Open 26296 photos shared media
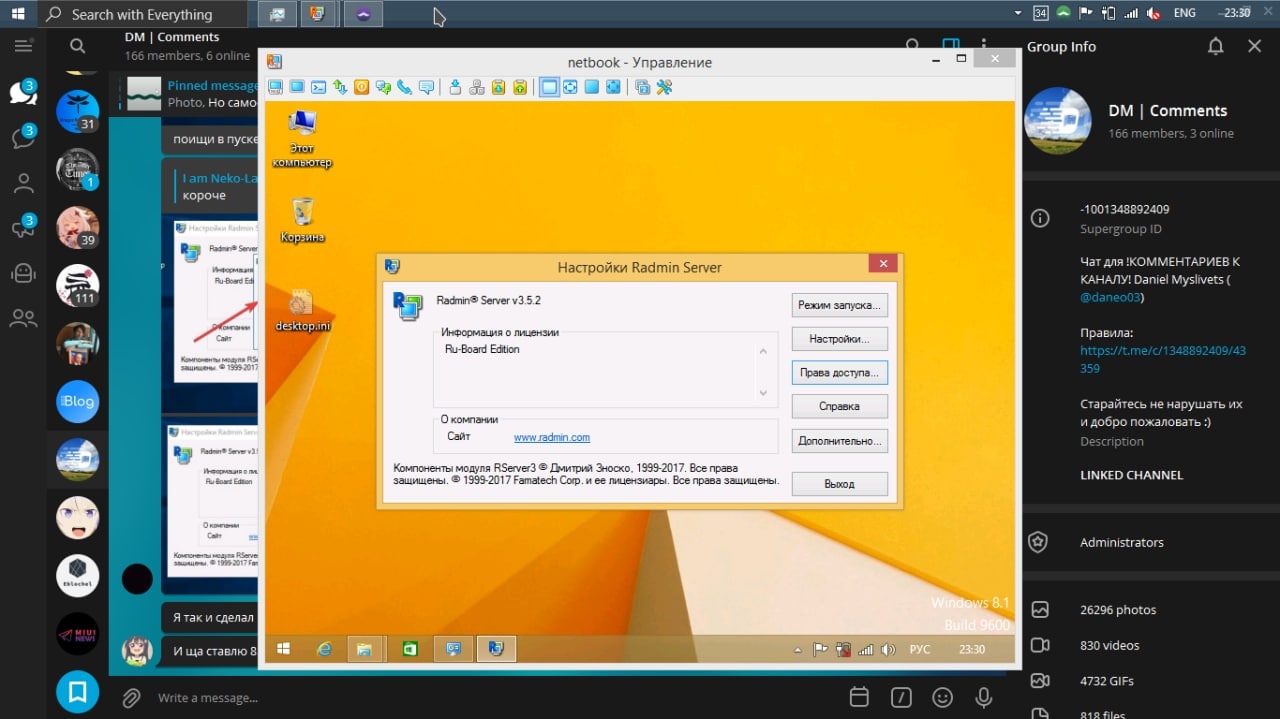Screen dimensions: 1280x719 click(1151, 609)
